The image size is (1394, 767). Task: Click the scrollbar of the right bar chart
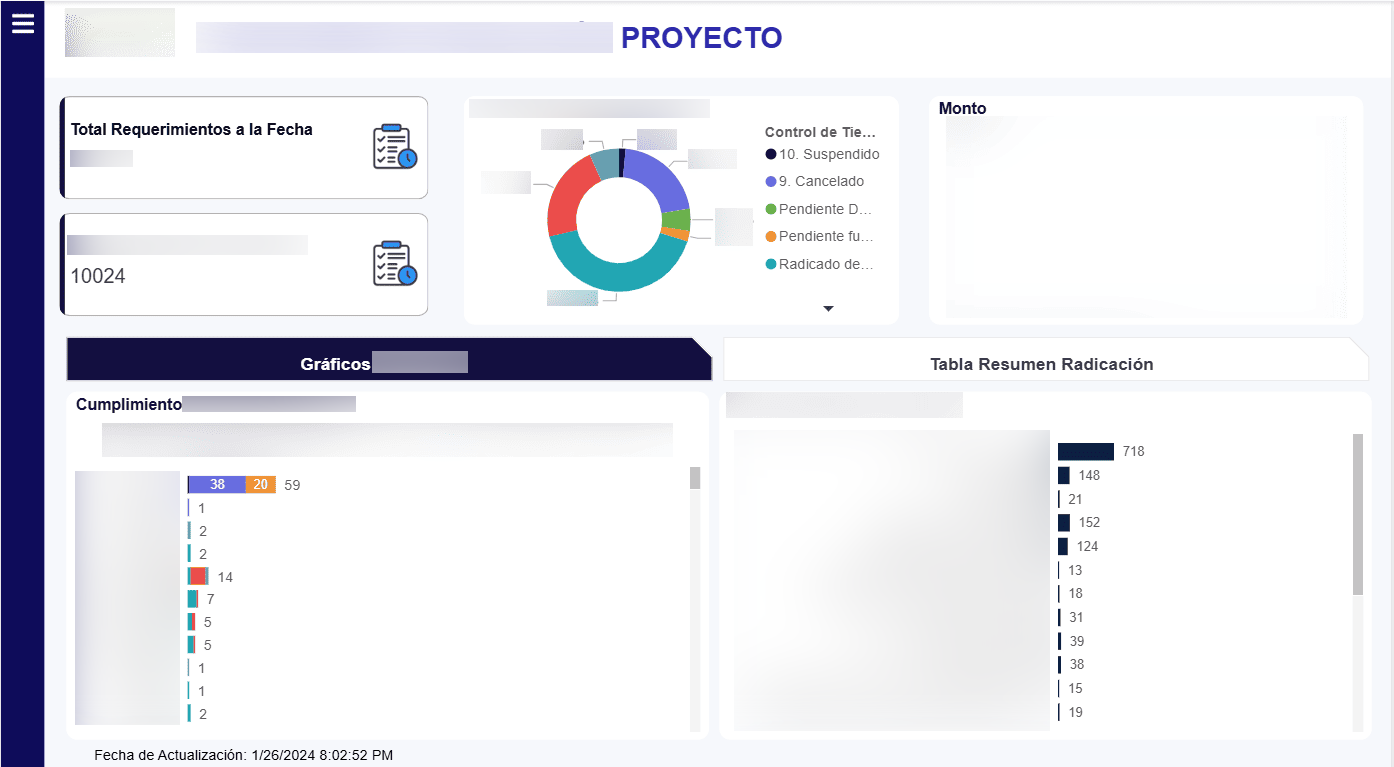tap(1357, 513)
